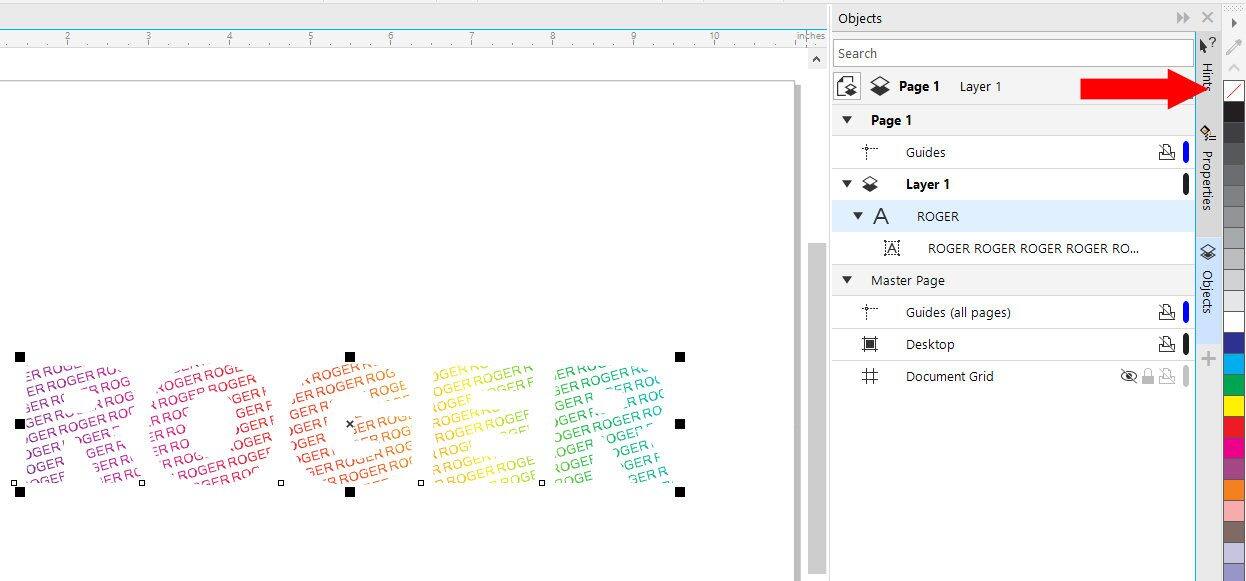The width and height of the screenshot is (1246, 581).
Task: Click the Layer 1 layers icon
Action: coord(868,184)
